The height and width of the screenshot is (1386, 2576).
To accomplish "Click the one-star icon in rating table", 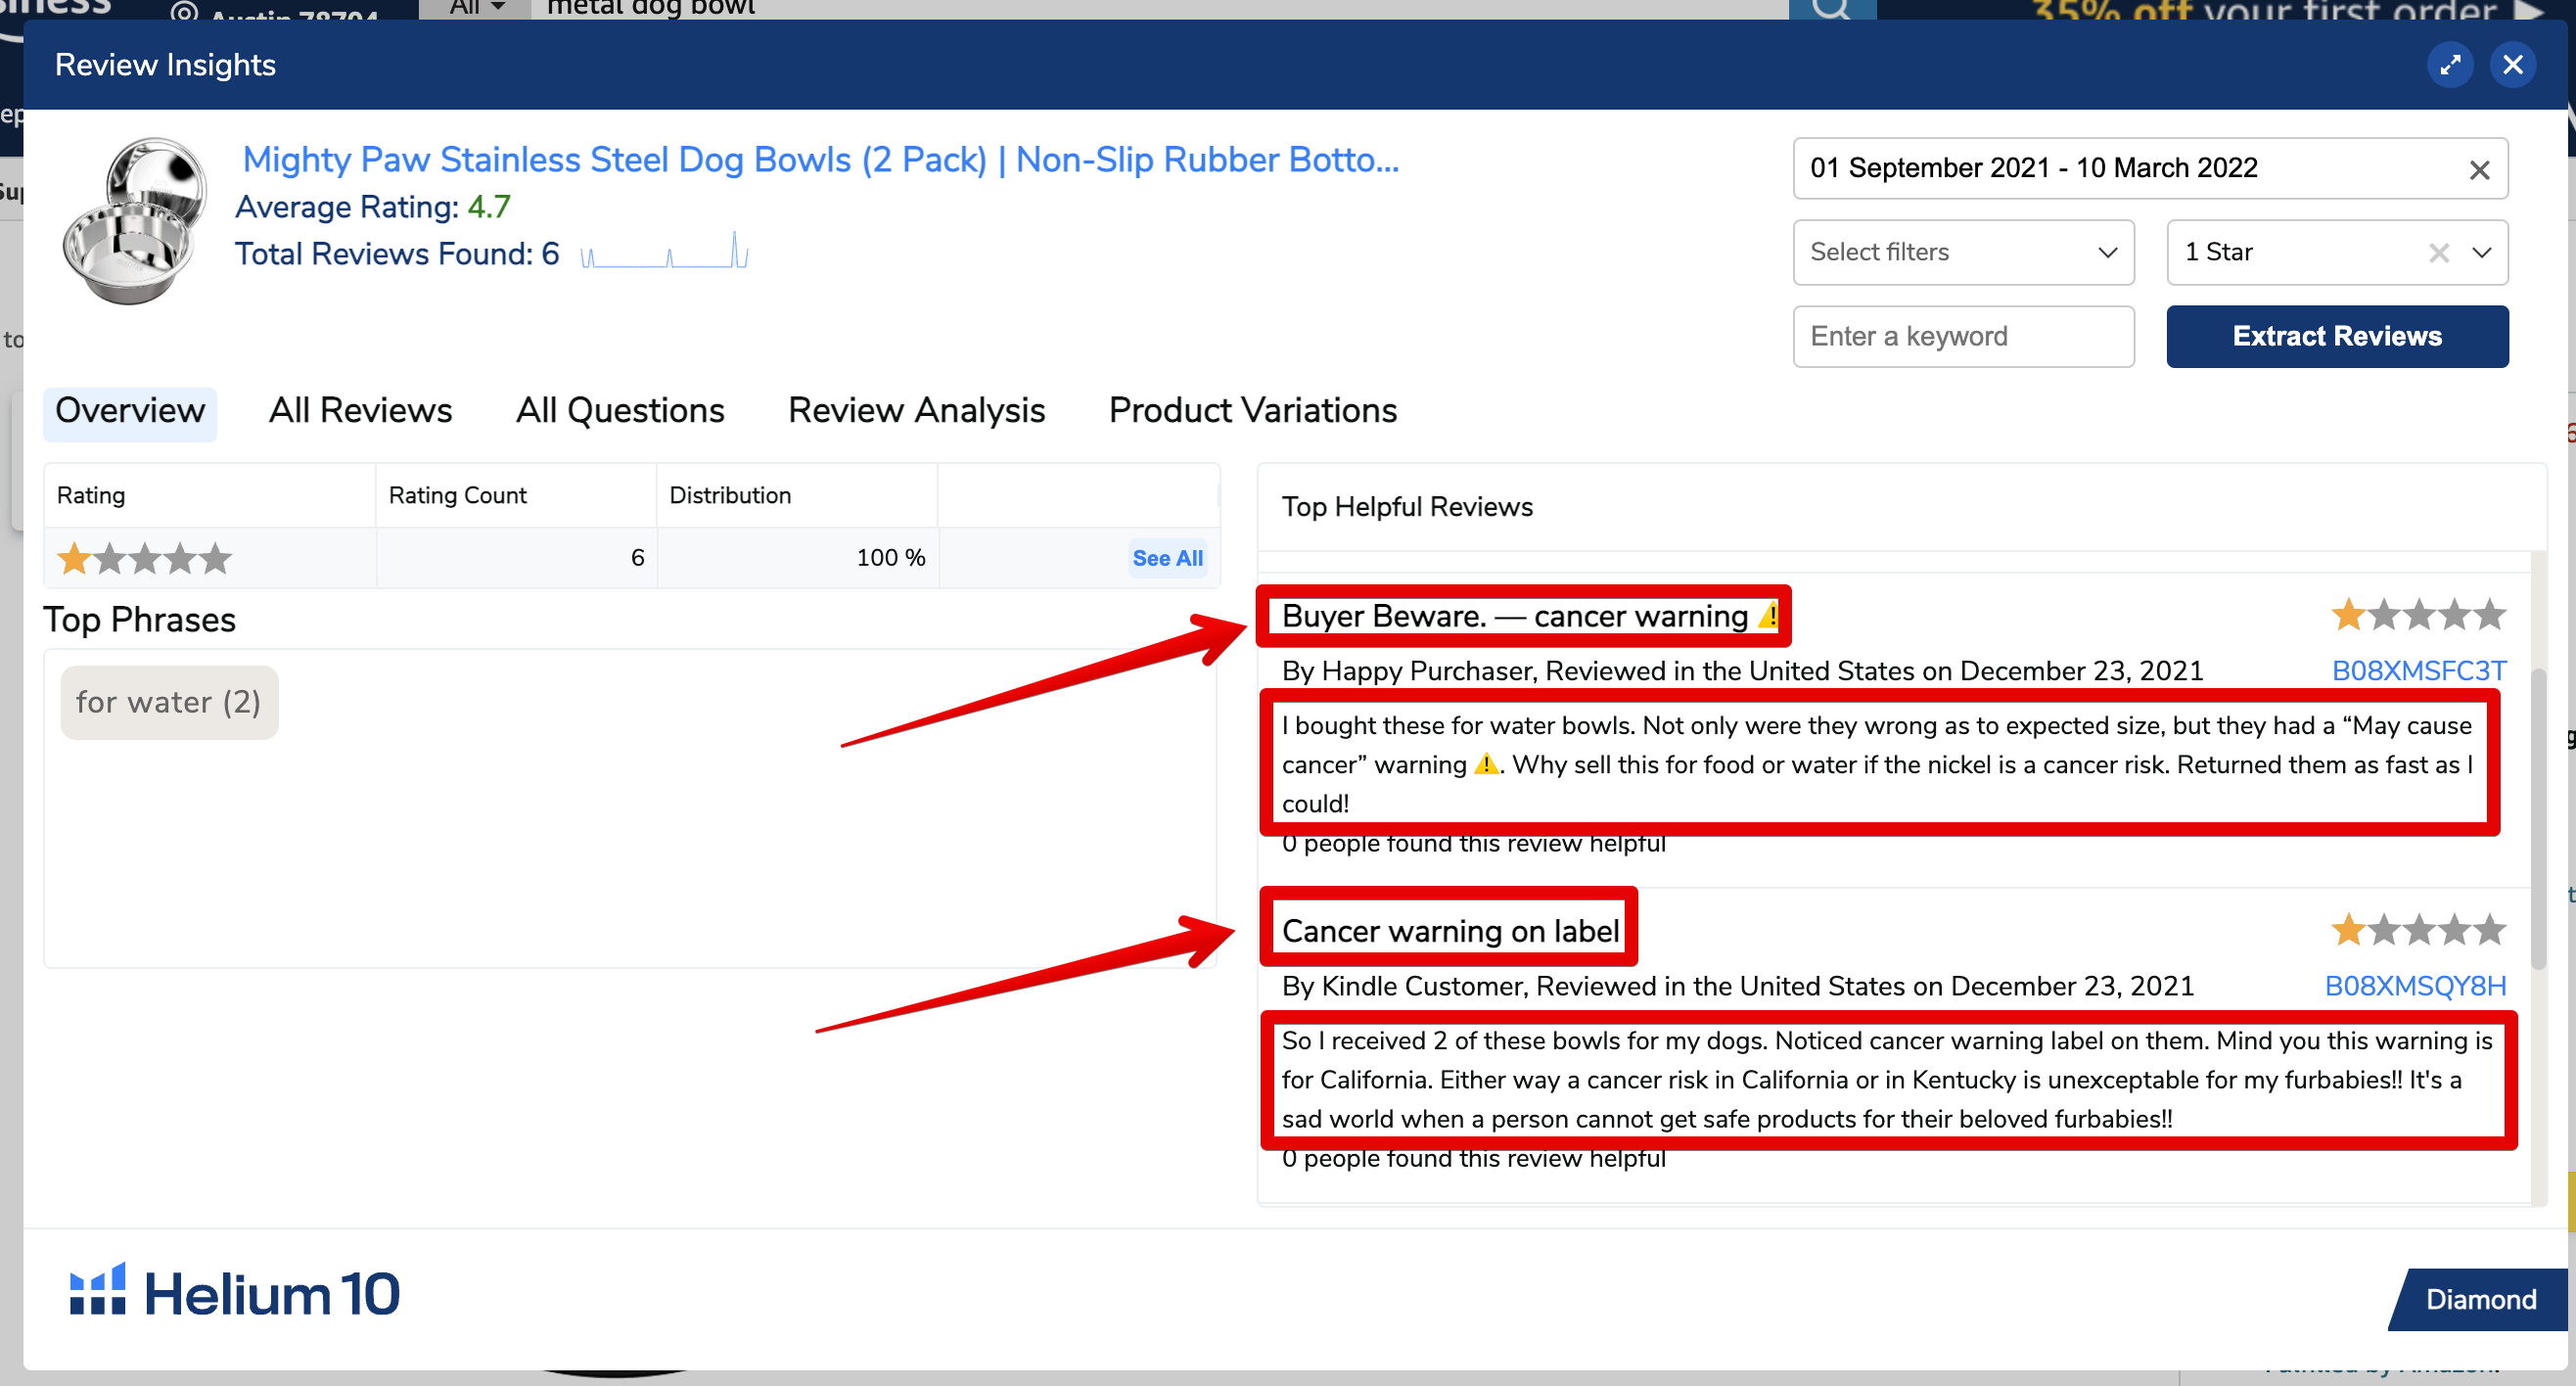I will [x=144, y=558].
